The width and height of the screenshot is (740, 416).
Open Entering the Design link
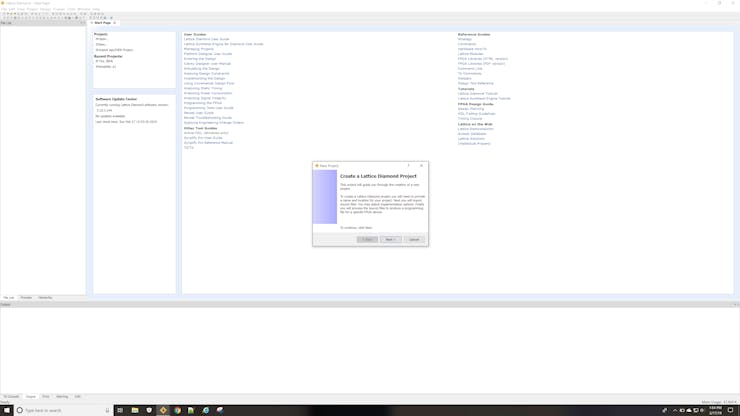point(200,59)
